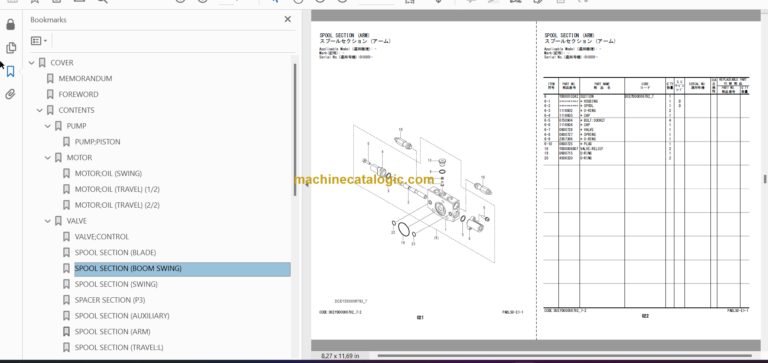Open the security lock panel in sidebar
The image size is (768, 363).
[x=10, y=24]
